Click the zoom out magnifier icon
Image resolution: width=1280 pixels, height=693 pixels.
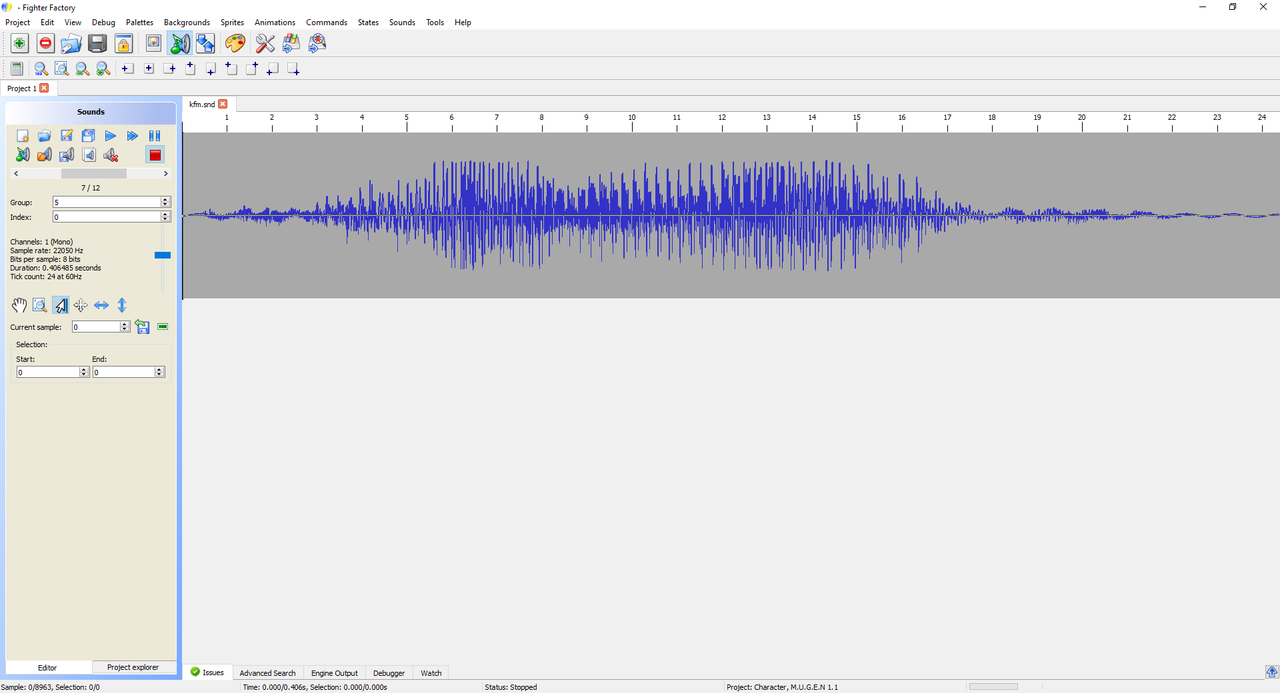pyautogui.click(x=82, y=69)
